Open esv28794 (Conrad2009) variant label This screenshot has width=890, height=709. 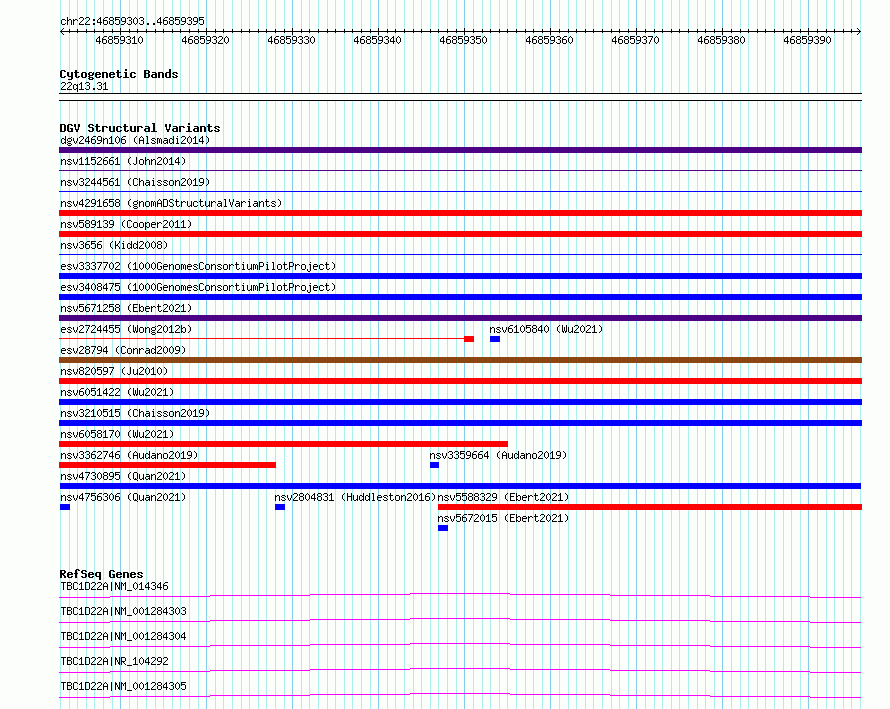click(123, 350)
